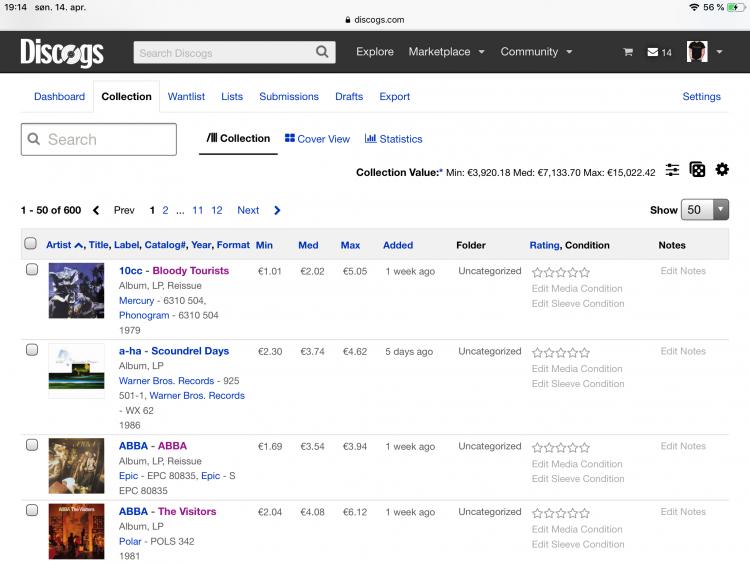The height and width of the screenshot is (563, 750).
Task: Open the Polar label link
Action: 130,541
